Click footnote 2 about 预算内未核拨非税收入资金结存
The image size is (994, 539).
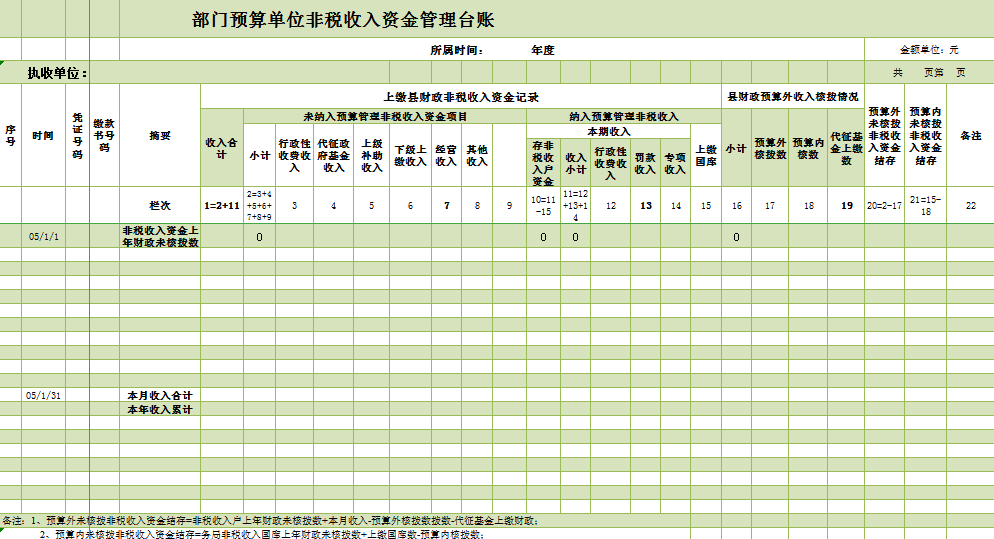click(x=262, y=534)
